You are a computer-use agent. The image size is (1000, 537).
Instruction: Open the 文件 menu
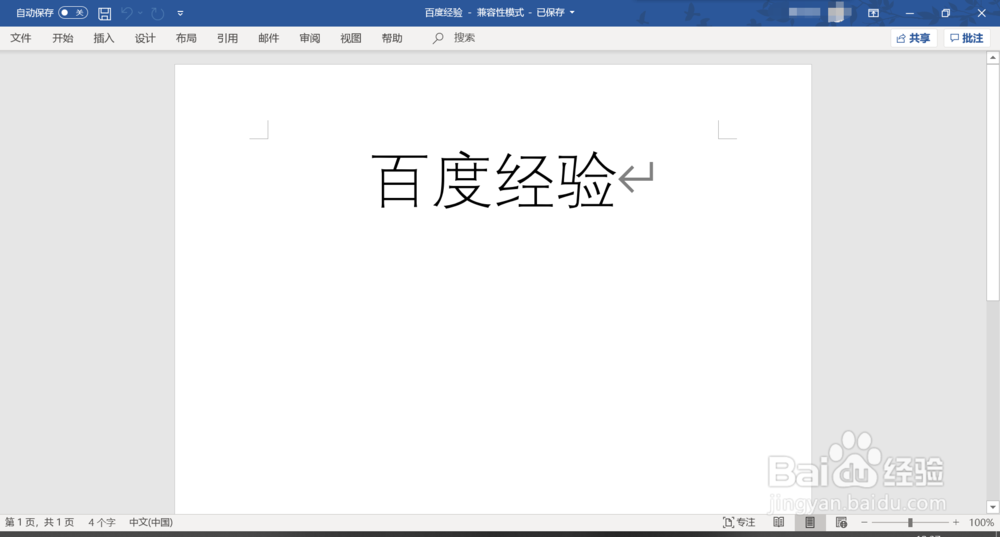21,38
